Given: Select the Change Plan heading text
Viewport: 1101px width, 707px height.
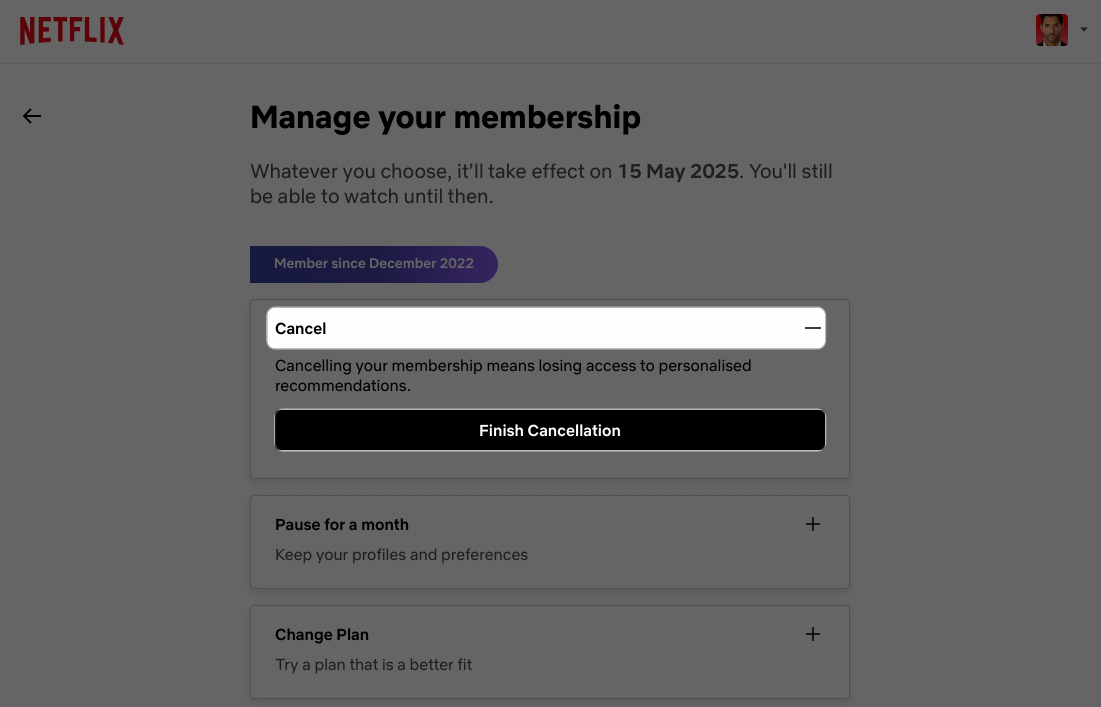Looking at the screenshot, I should point(322,634).
